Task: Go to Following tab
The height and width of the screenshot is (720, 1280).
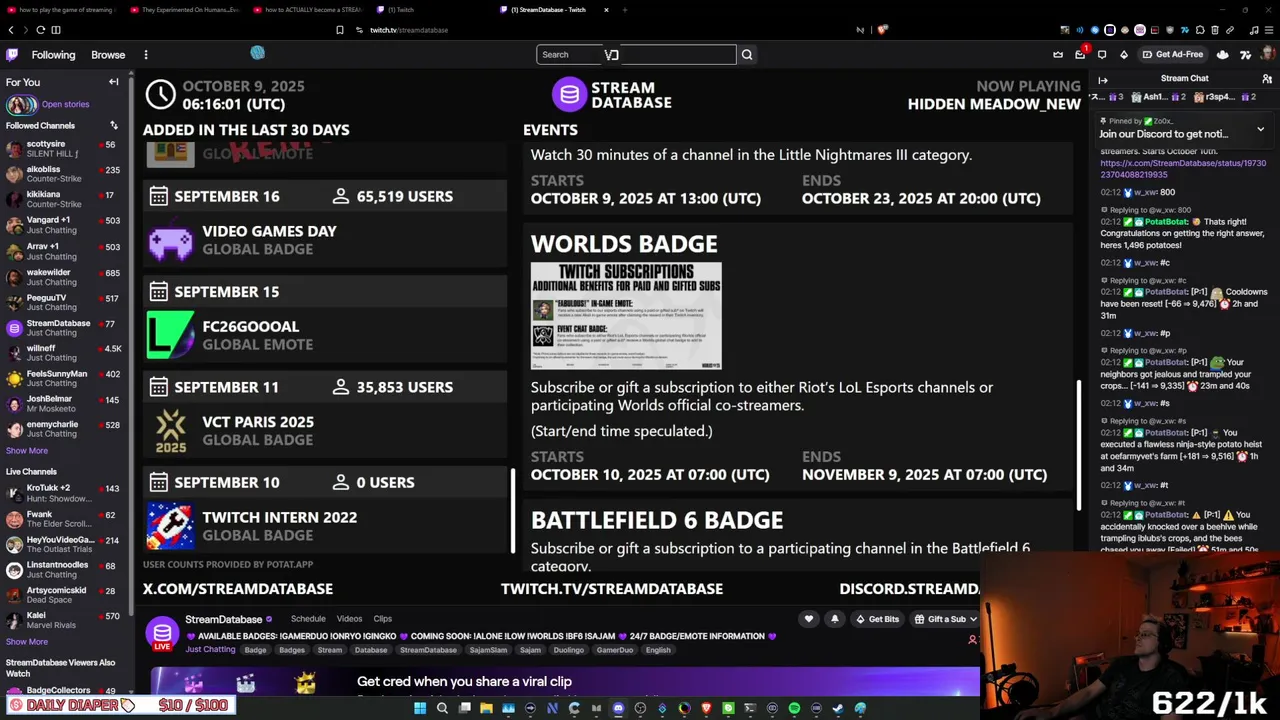Action: (53, 55)
